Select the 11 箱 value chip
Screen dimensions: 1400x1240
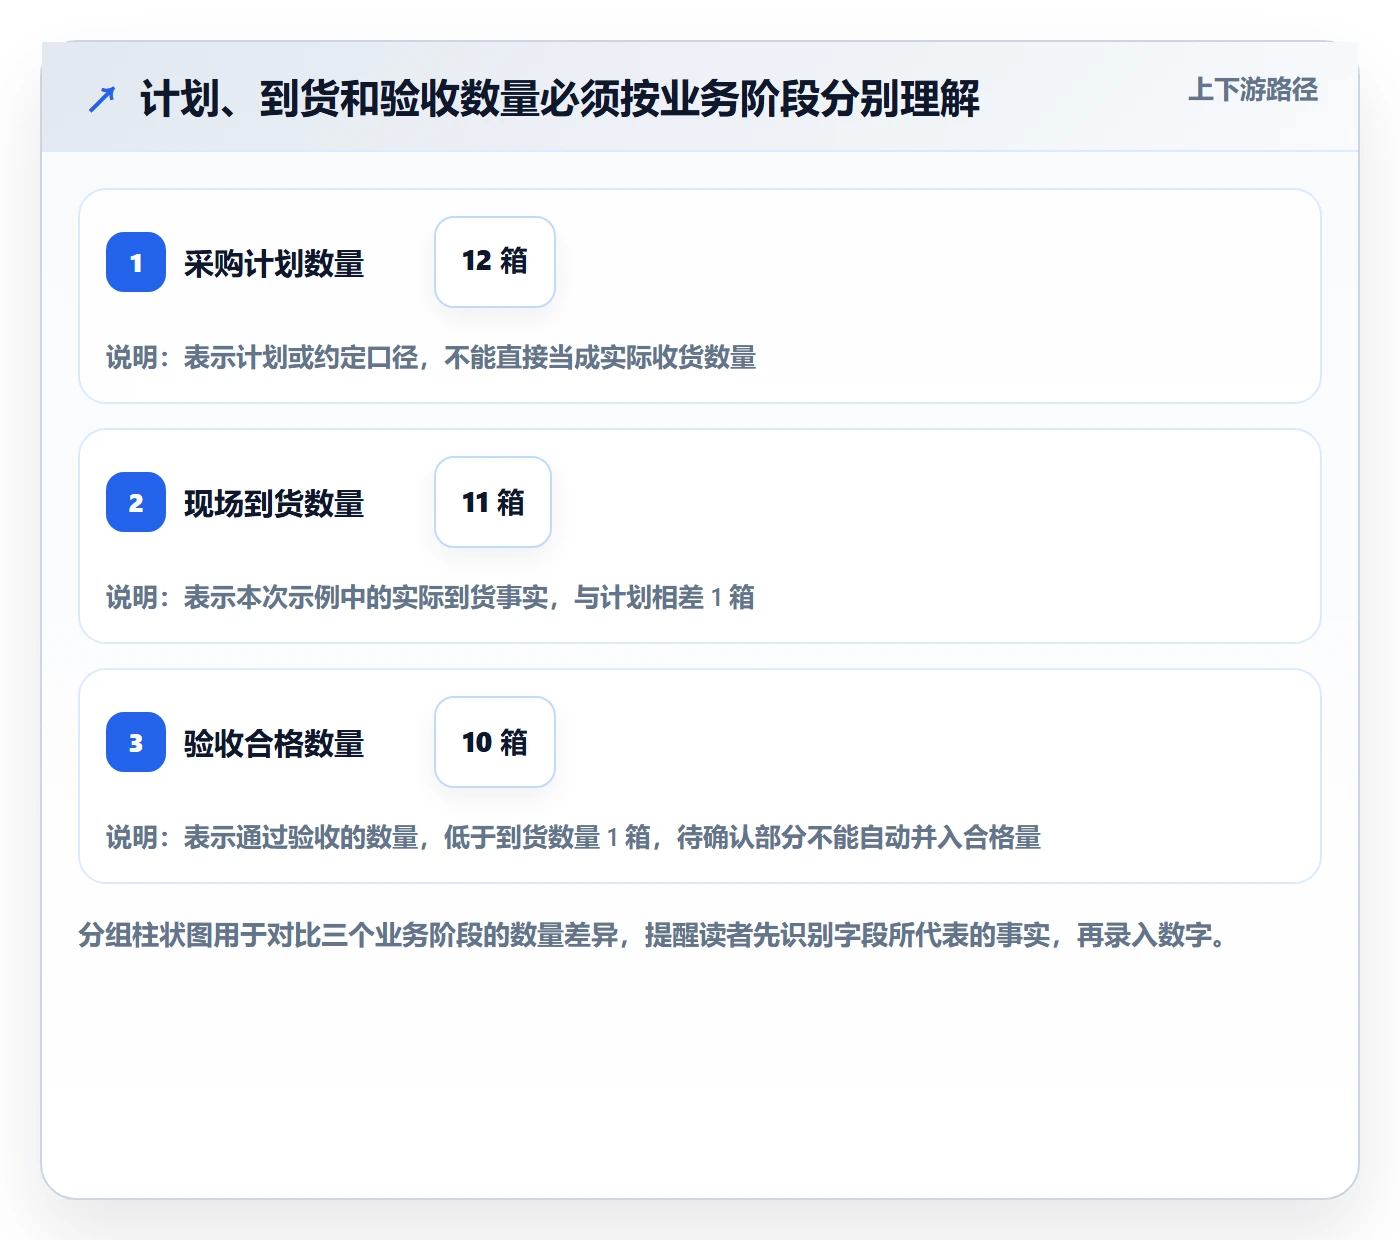[x=493, y=502]
